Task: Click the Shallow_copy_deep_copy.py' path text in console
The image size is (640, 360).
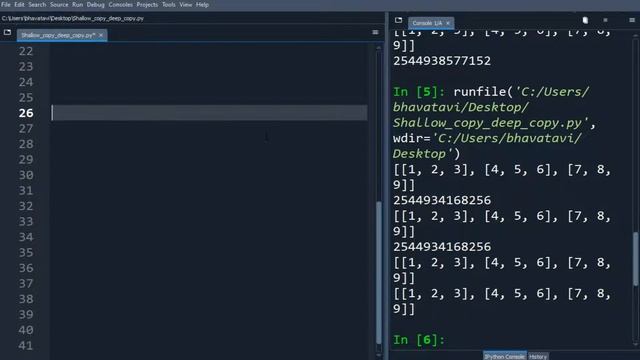Action: [x=491, y=123]
